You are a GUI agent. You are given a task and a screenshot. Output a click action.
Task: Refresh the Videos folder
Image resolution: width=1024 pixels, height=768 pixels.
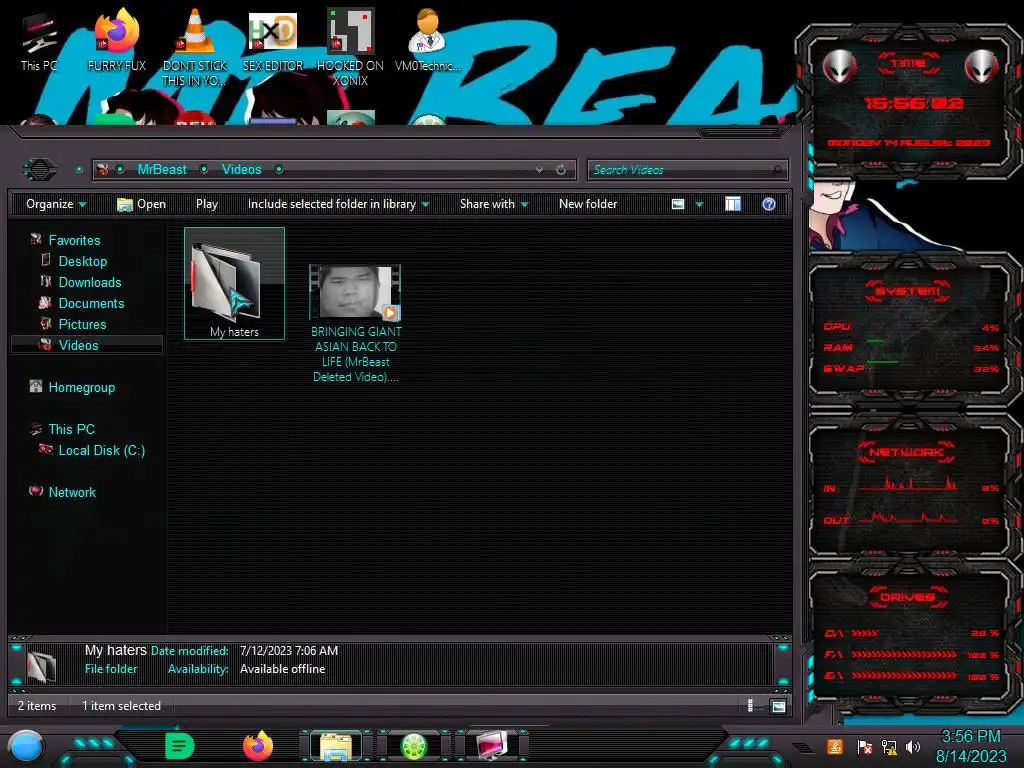tap(561, 170)
